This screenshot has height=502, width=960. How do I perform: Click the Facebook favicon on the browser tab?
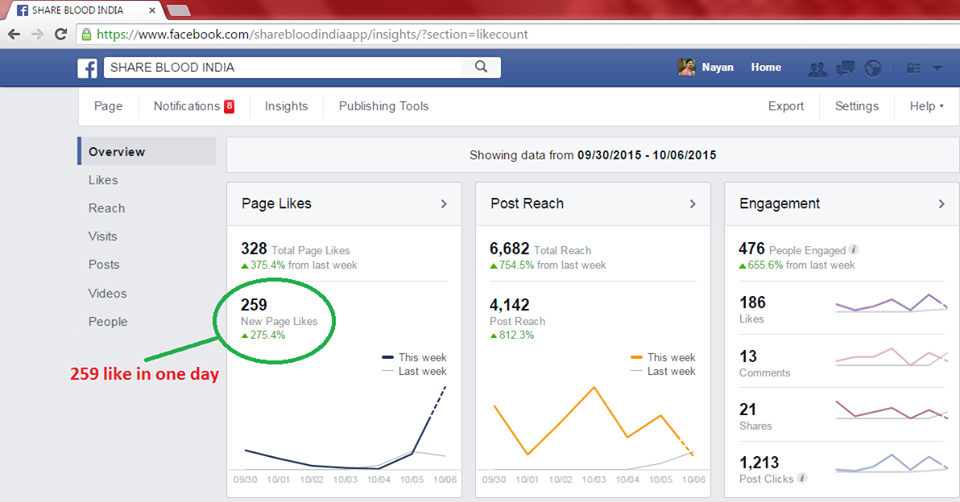click(x=23, y=10)
